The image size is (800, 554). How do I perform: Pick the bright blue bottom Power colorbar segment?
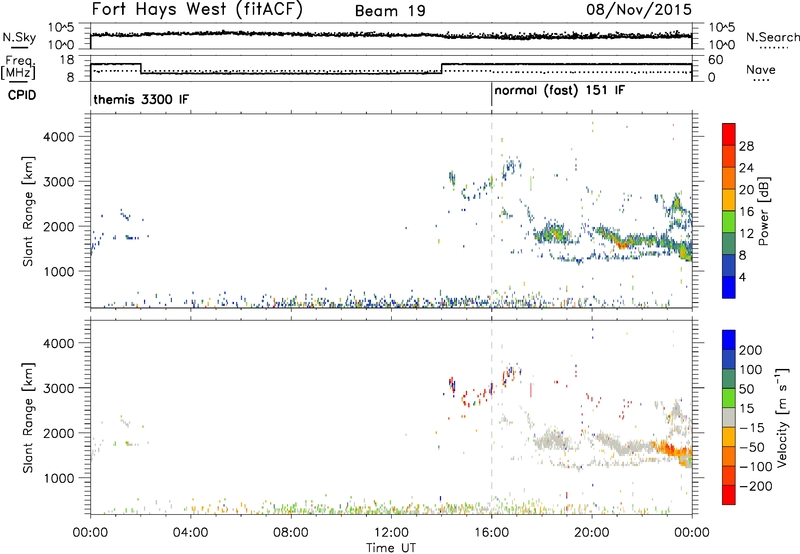coord(729,287)
